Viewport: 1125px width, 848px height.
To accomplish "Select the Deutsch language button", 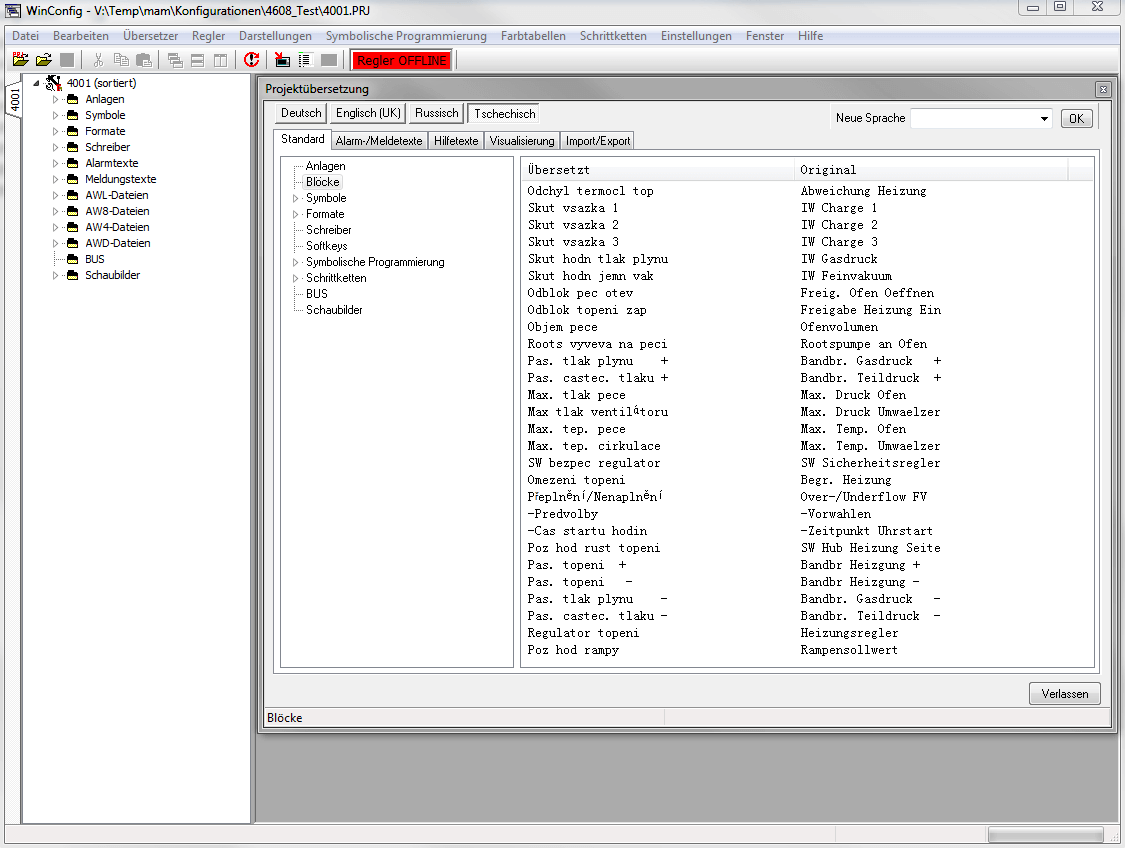I will (301, 113).
